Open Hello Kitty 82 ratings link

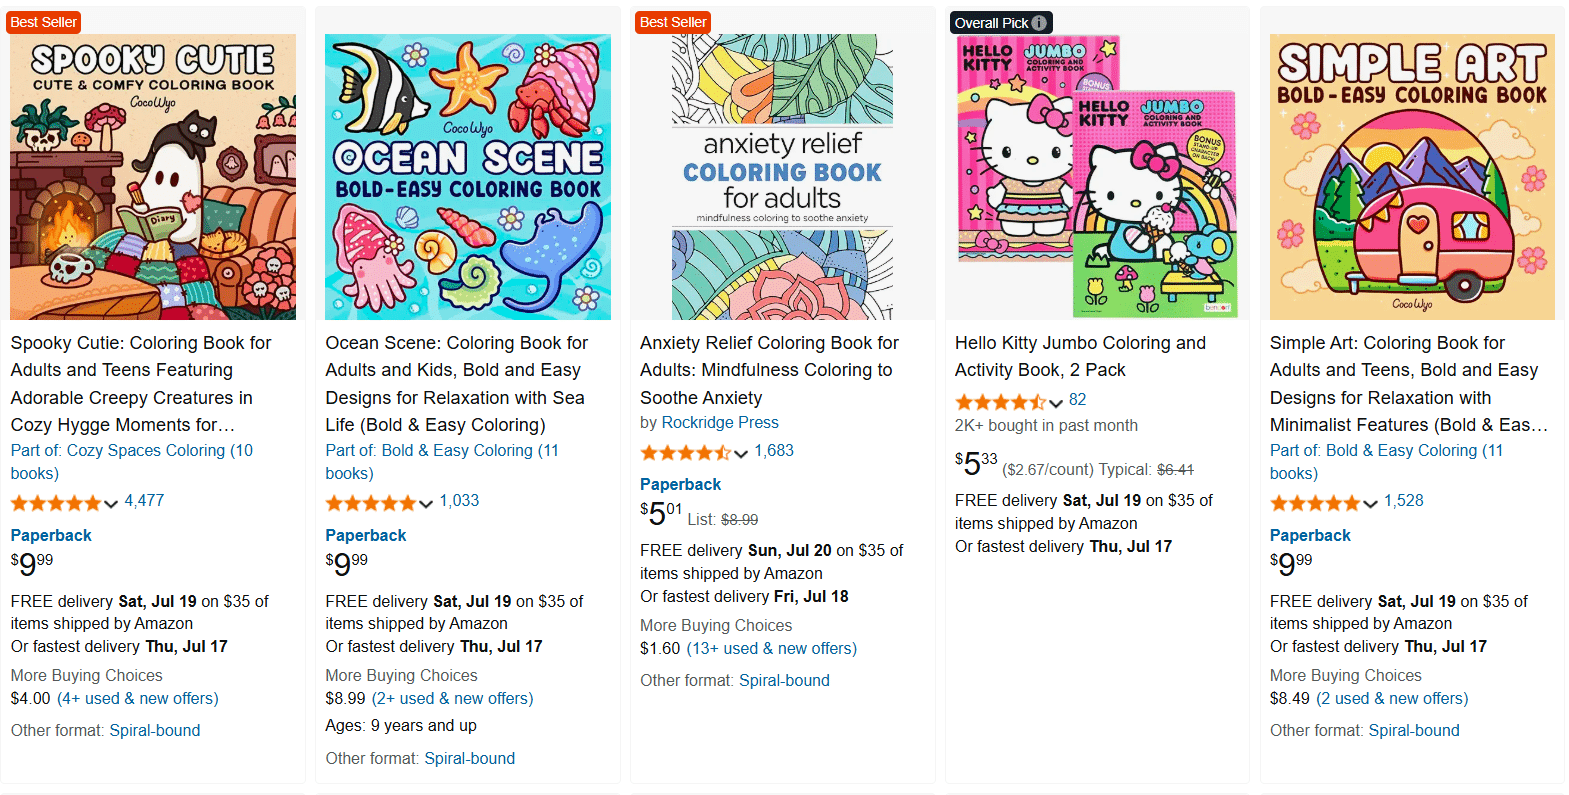coord(1077,399)
